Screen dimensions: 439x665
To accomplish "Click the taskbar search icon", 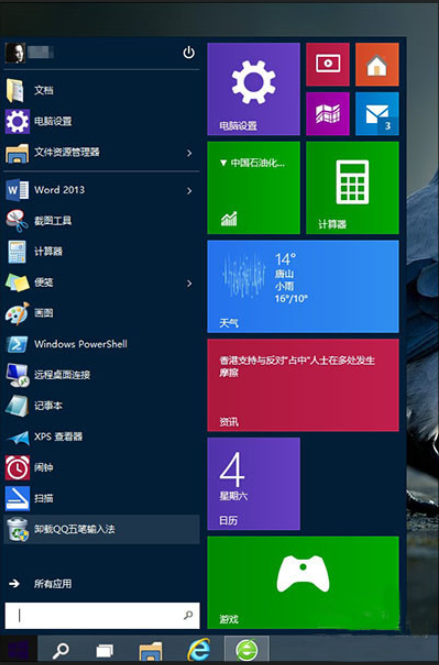I will click(x=61, y=649).
